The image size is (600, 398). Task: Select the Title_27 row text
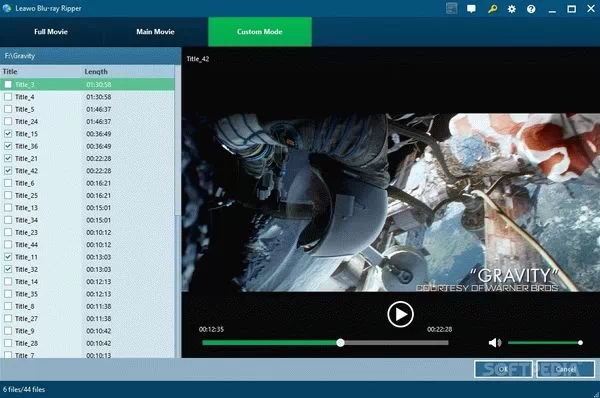point(26,318)
